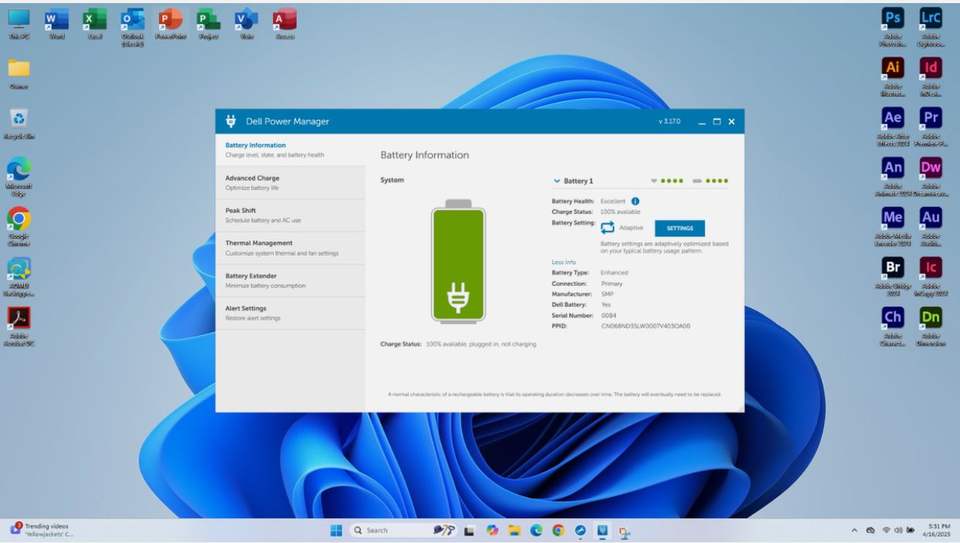Open Adobe After Effects desktop shortcut
The height and width of the screenshot is (543, 960).
click(x=892, y=118)
